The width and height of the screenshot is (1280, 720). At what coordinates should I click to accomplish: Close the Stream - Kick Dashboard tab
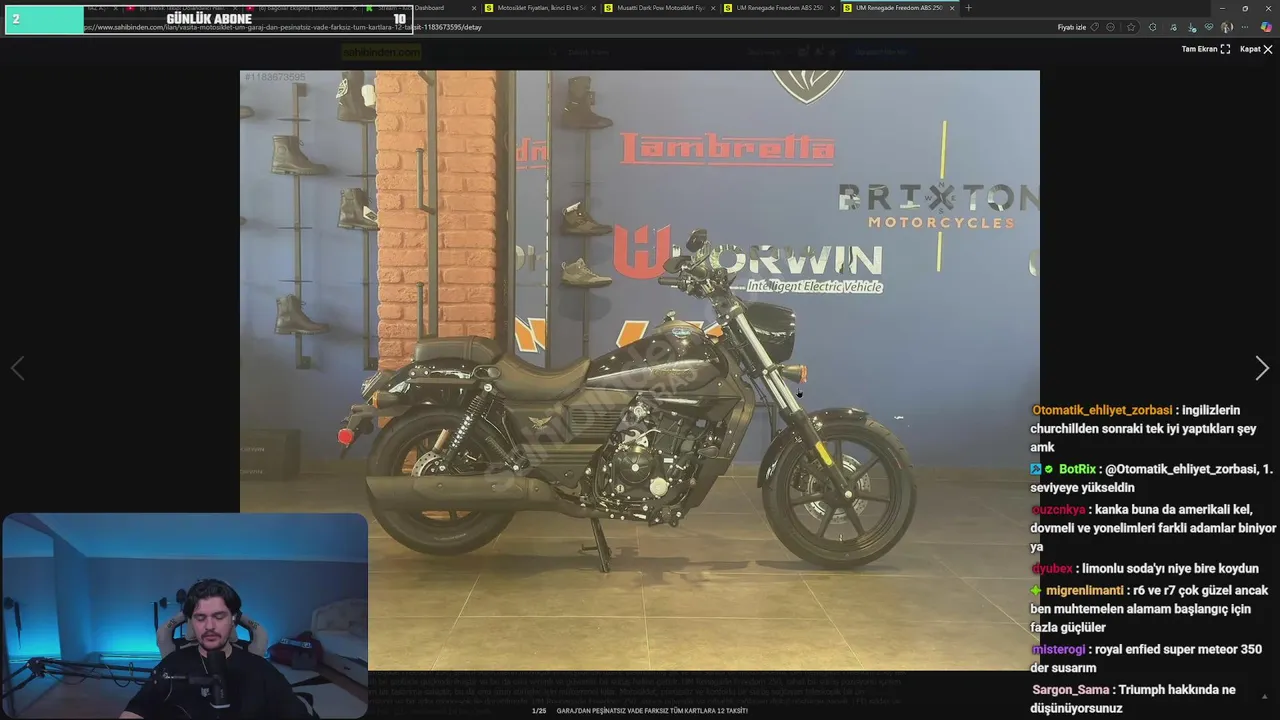click(x=474, y=8)
